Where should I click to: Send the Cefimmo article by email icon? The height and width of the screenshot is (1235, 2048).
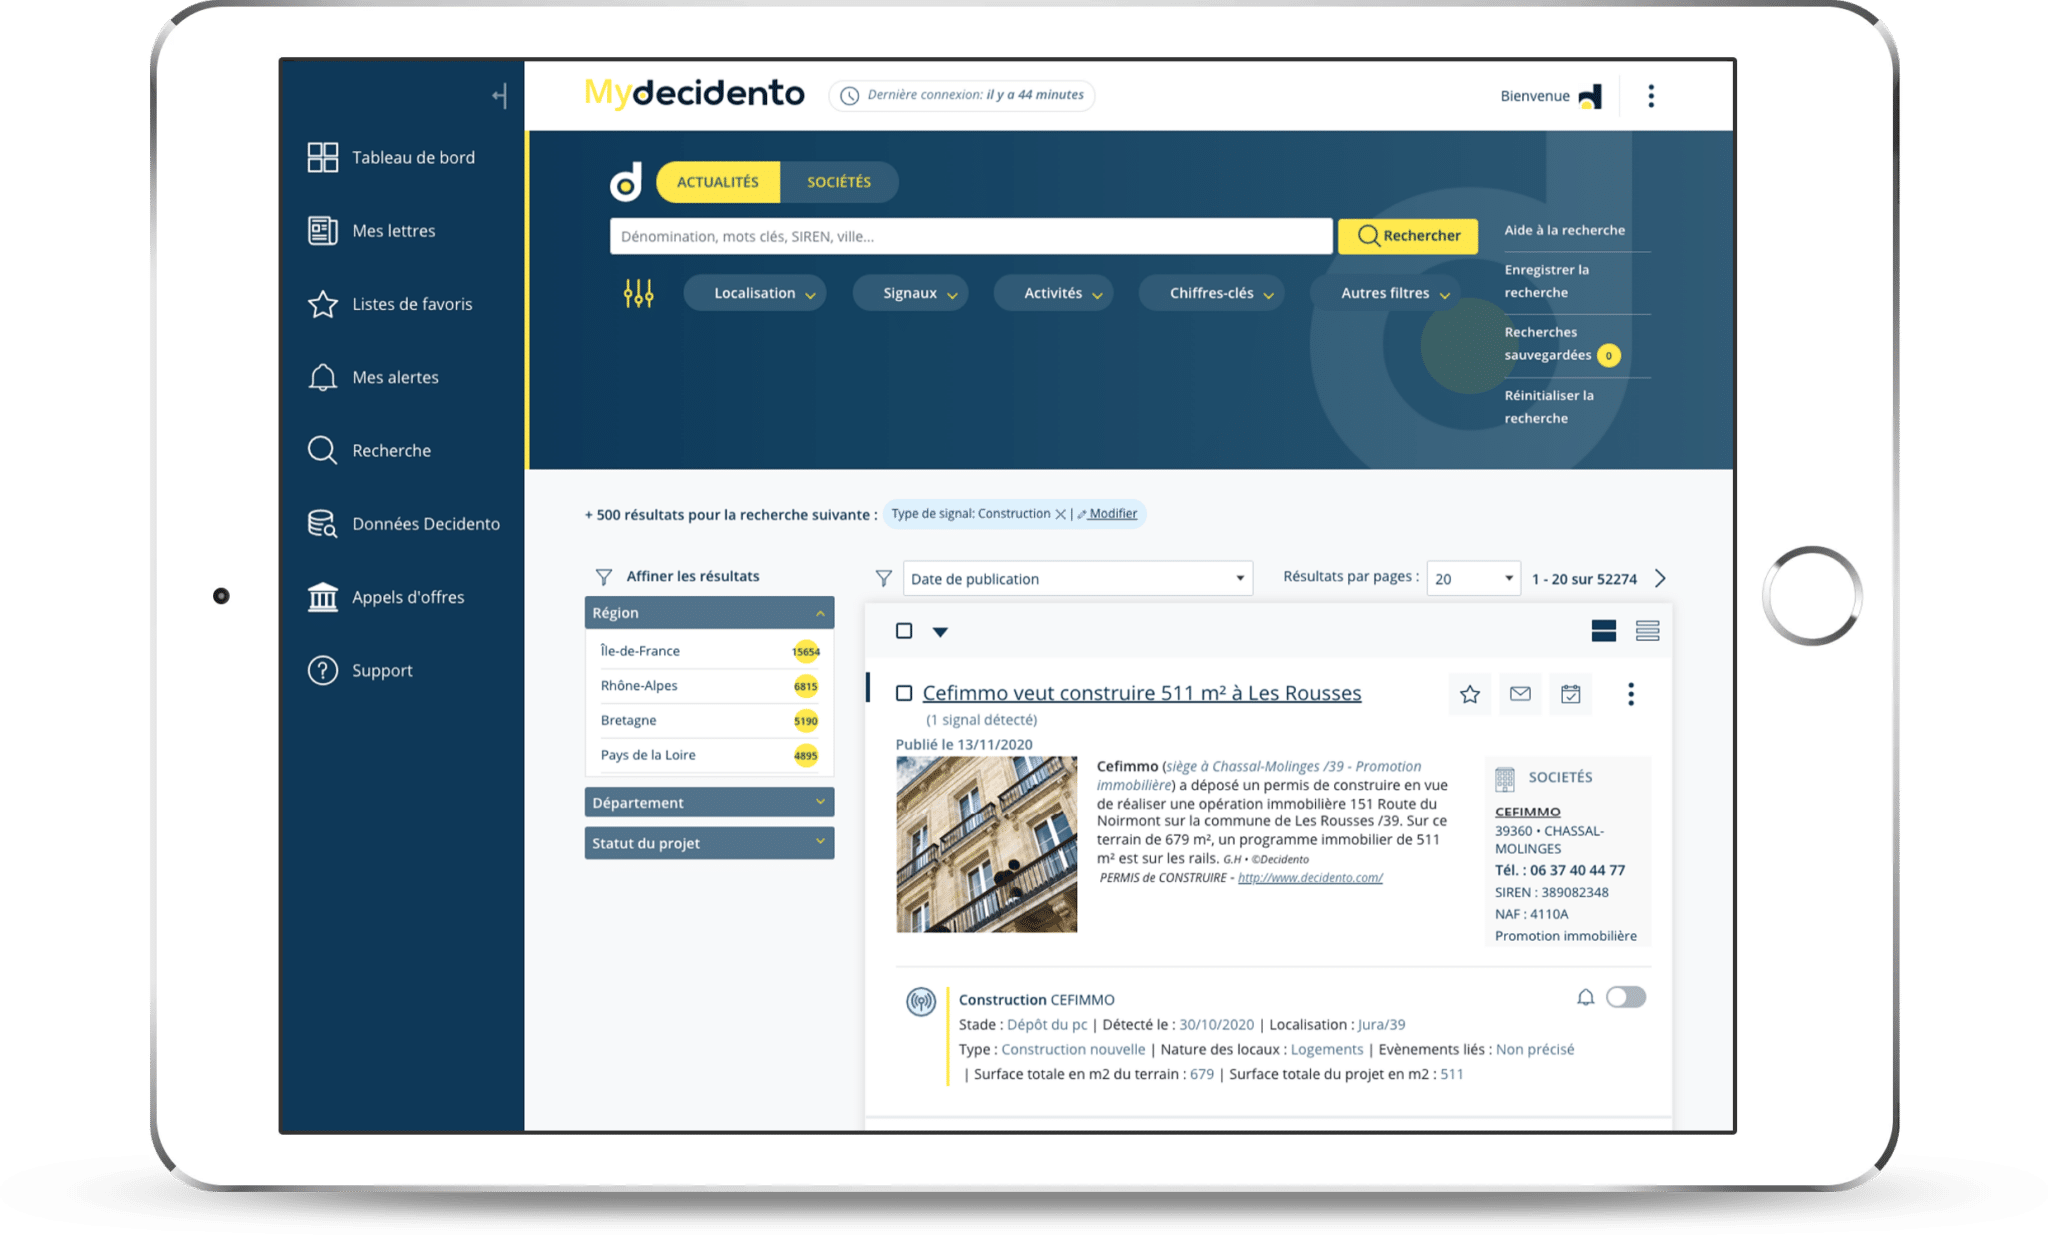click(1520, 694)
